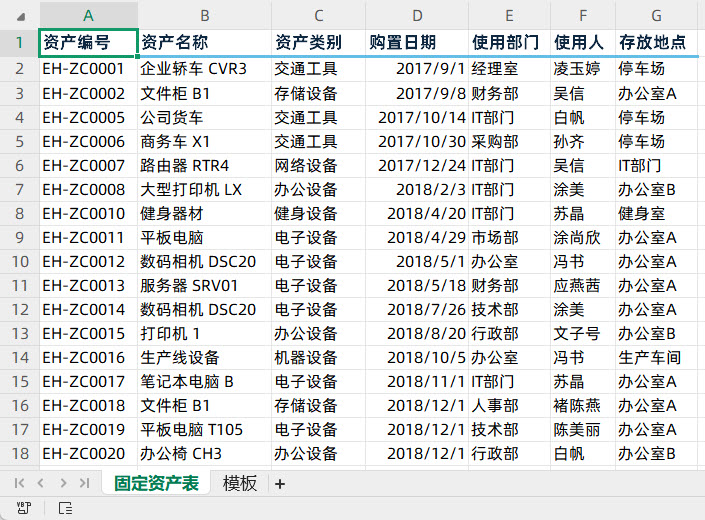Select column D header
Image resolution: width=705 pixels, height=520 pixels.
417,15
